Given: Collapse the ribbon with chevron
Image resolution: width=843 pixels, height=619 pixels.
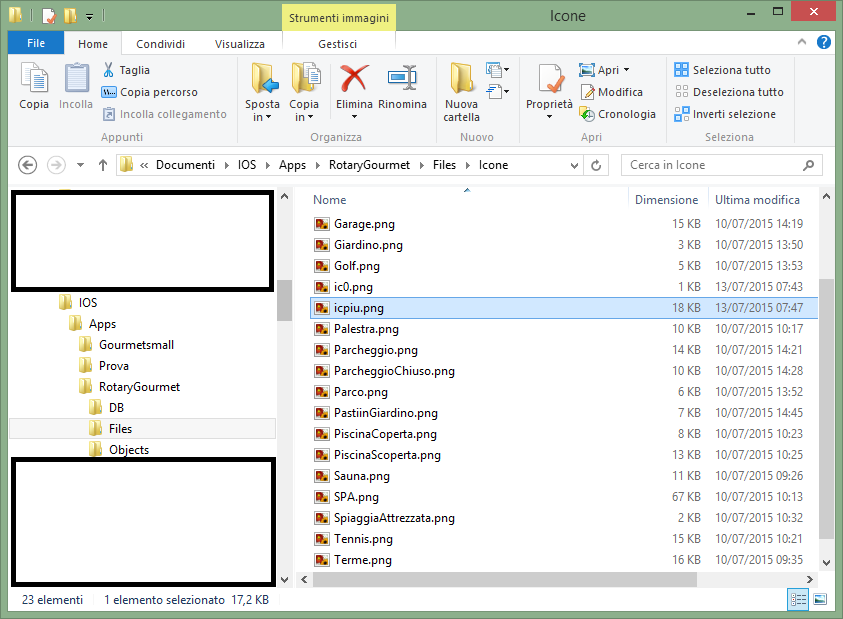Looking at the screenshot, I should pos(802,42).
